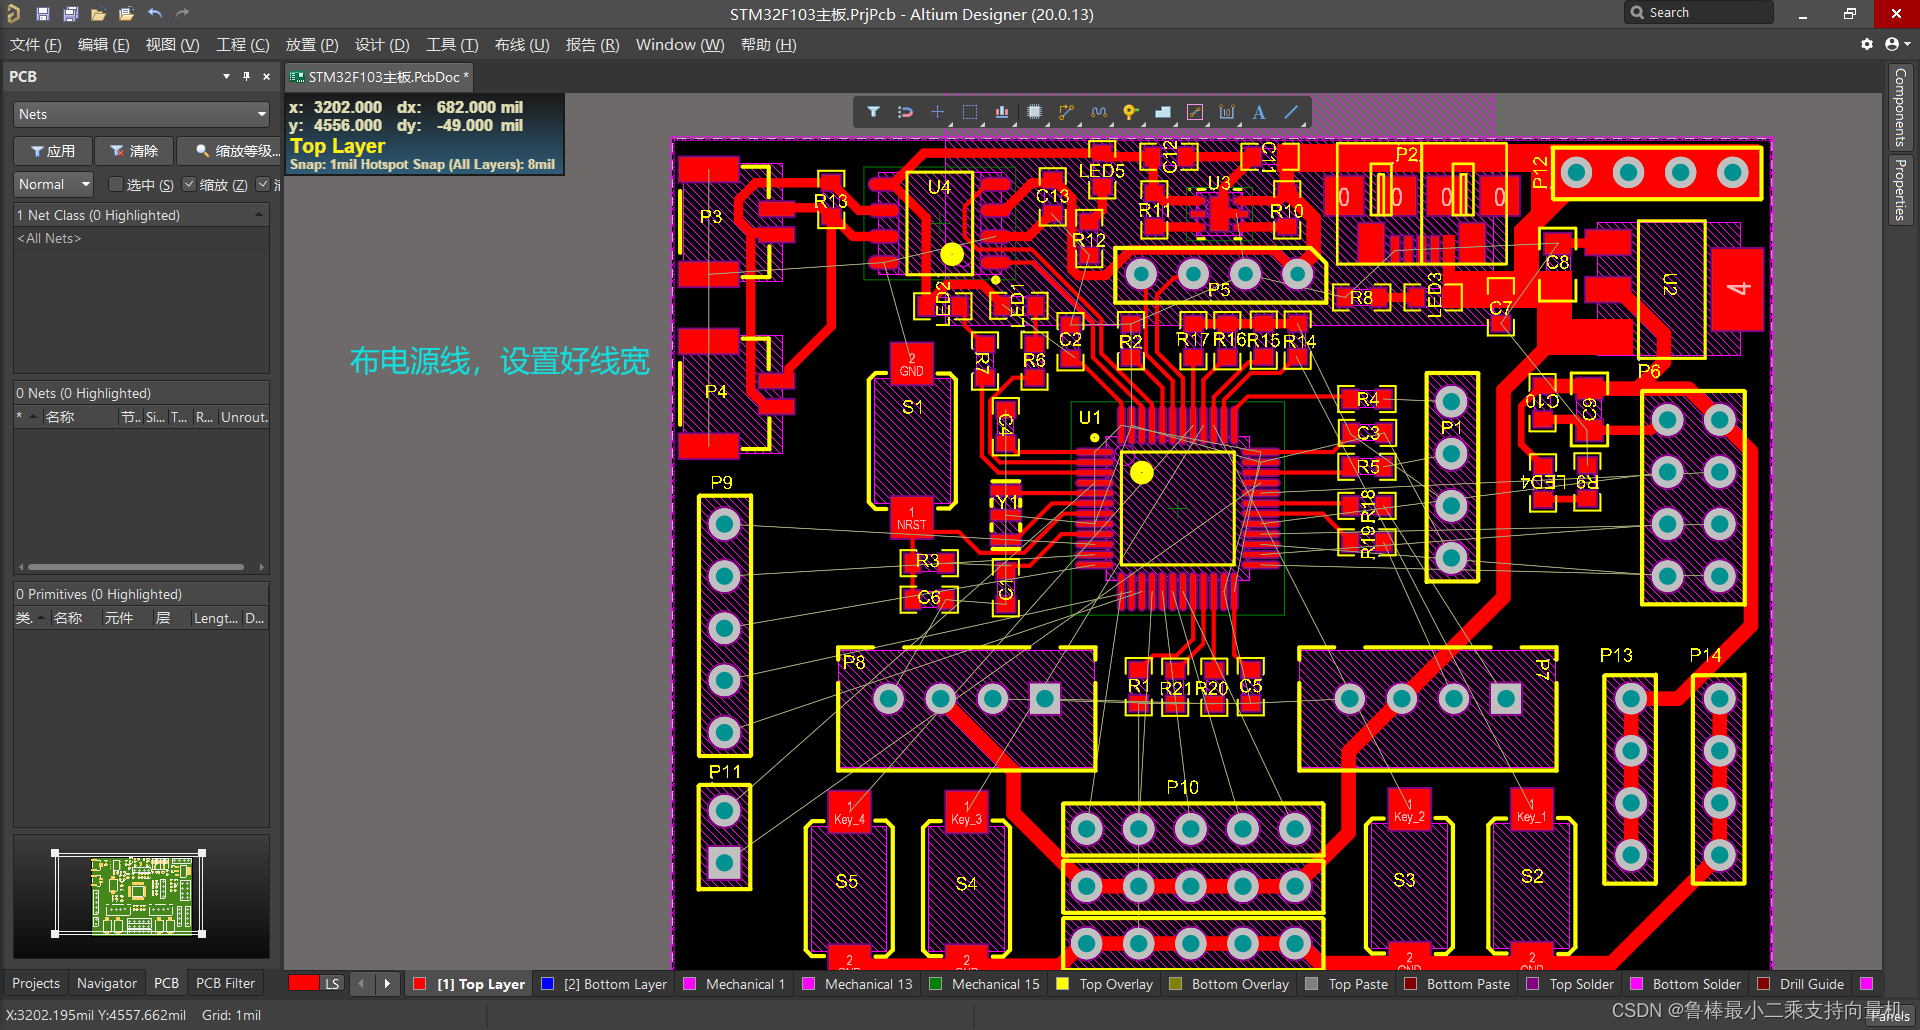The height and width of the screenshot is (1030, 1920).
Task: Click the place component chip icon
Action: (x=1035, y=112)
